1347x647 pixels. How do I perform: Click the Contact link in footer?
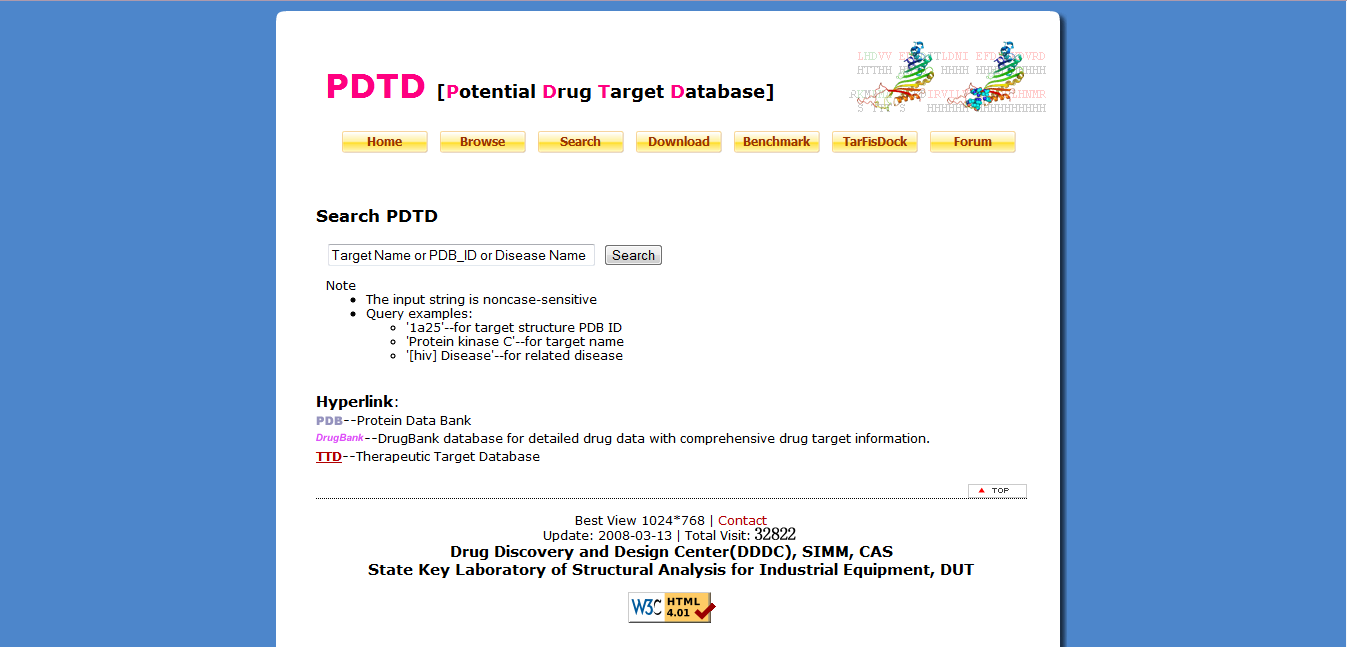point(742,520)
